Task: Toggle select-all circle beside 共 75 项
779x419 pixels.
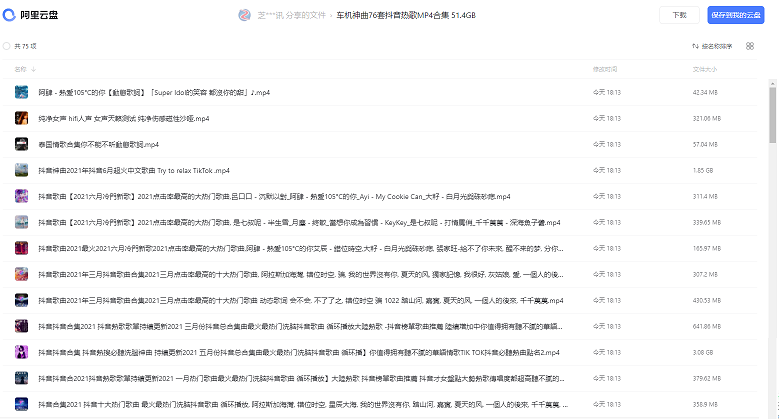Action: pyautogui.click(x=6, y=46)
